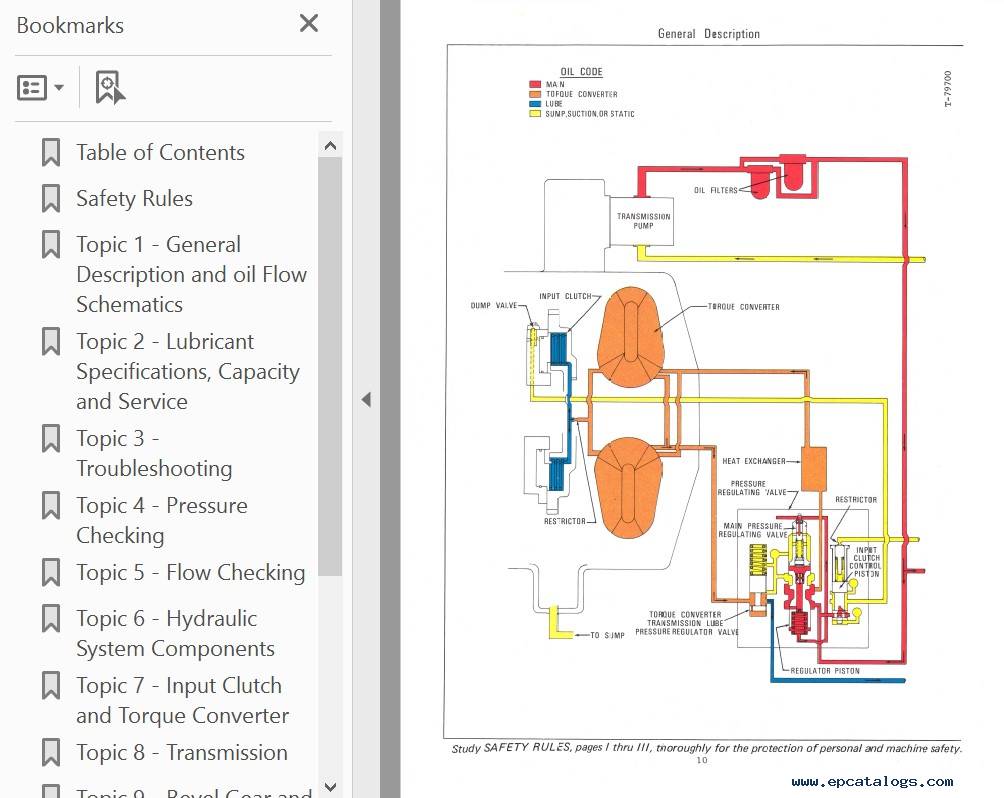This screenshot has height=798, width=1004.
Task: Click the OIL CODE legend heading
Action: tap(581, 72)
